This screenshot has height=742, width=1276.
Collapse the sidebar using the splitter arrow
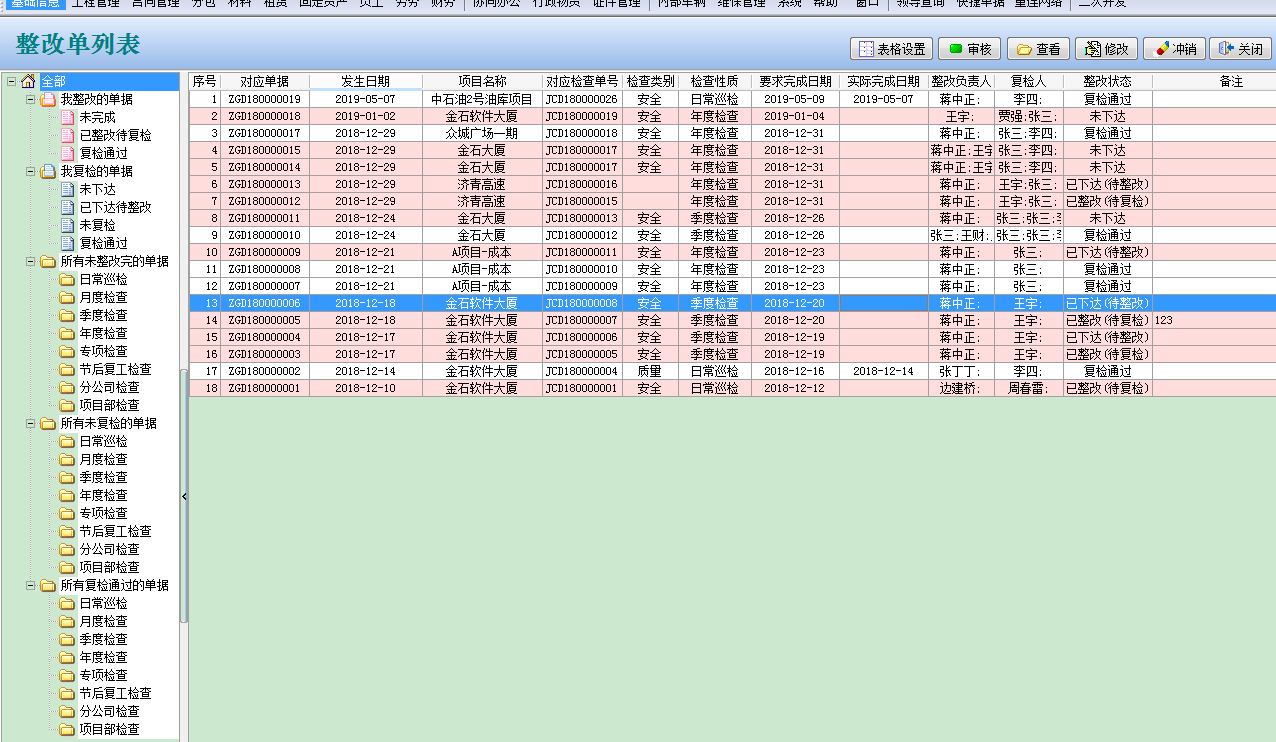point(184,496)
